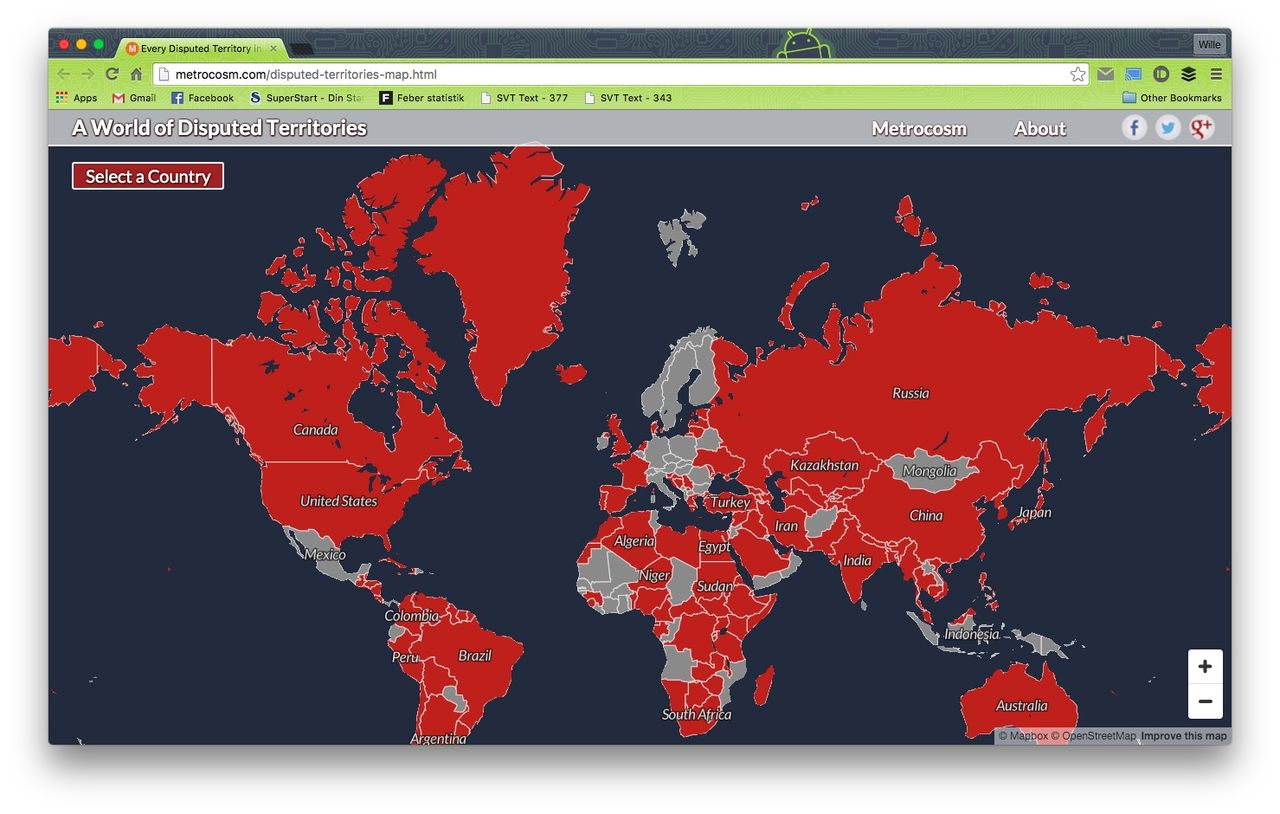
Task: Open Feber statistik bookmark
Action: (422, 98)
